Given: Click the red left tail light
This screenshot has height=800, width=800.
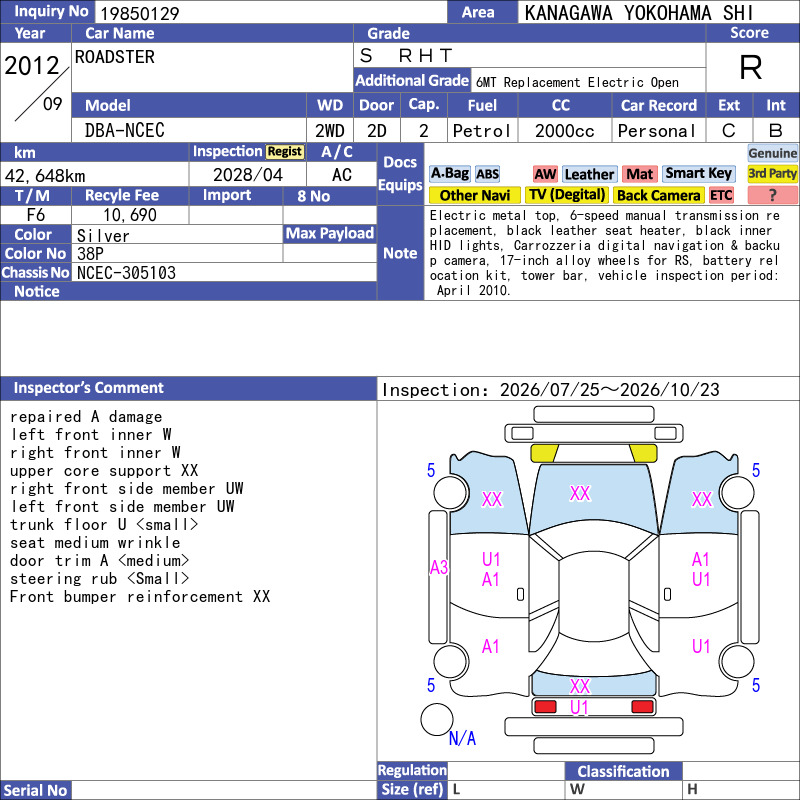Looking at the screenshot, I should [545, 707].
